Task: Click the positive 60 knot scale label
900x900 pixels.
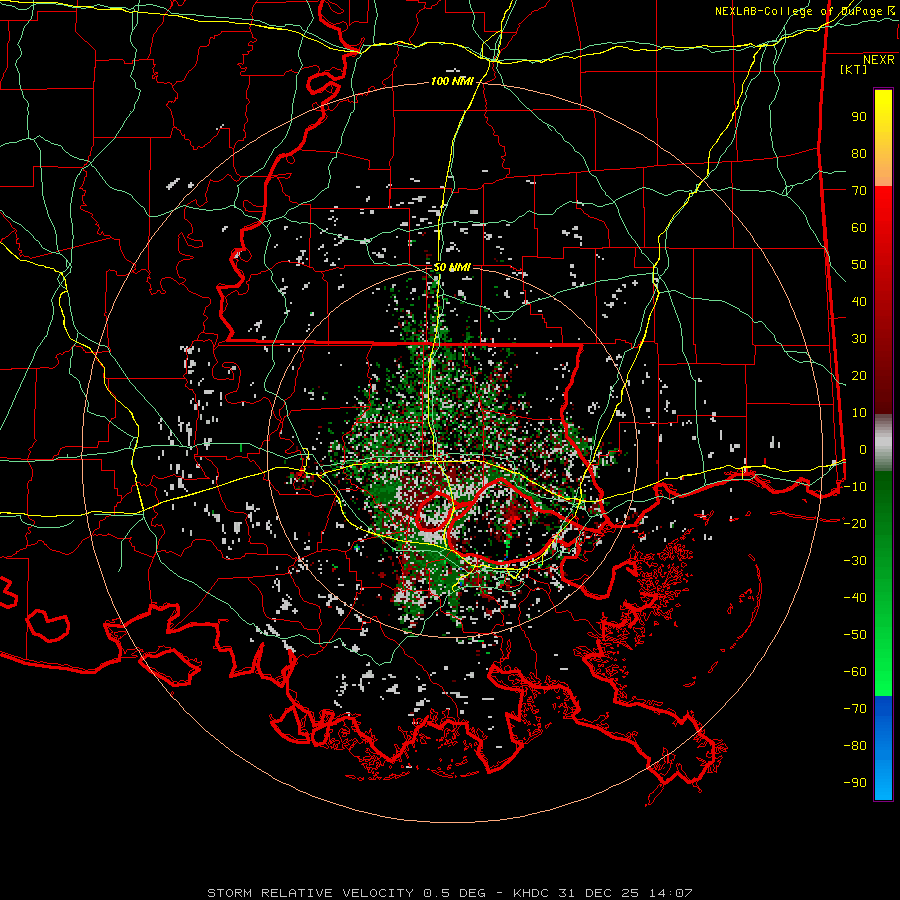Action: tap(859, 228)
